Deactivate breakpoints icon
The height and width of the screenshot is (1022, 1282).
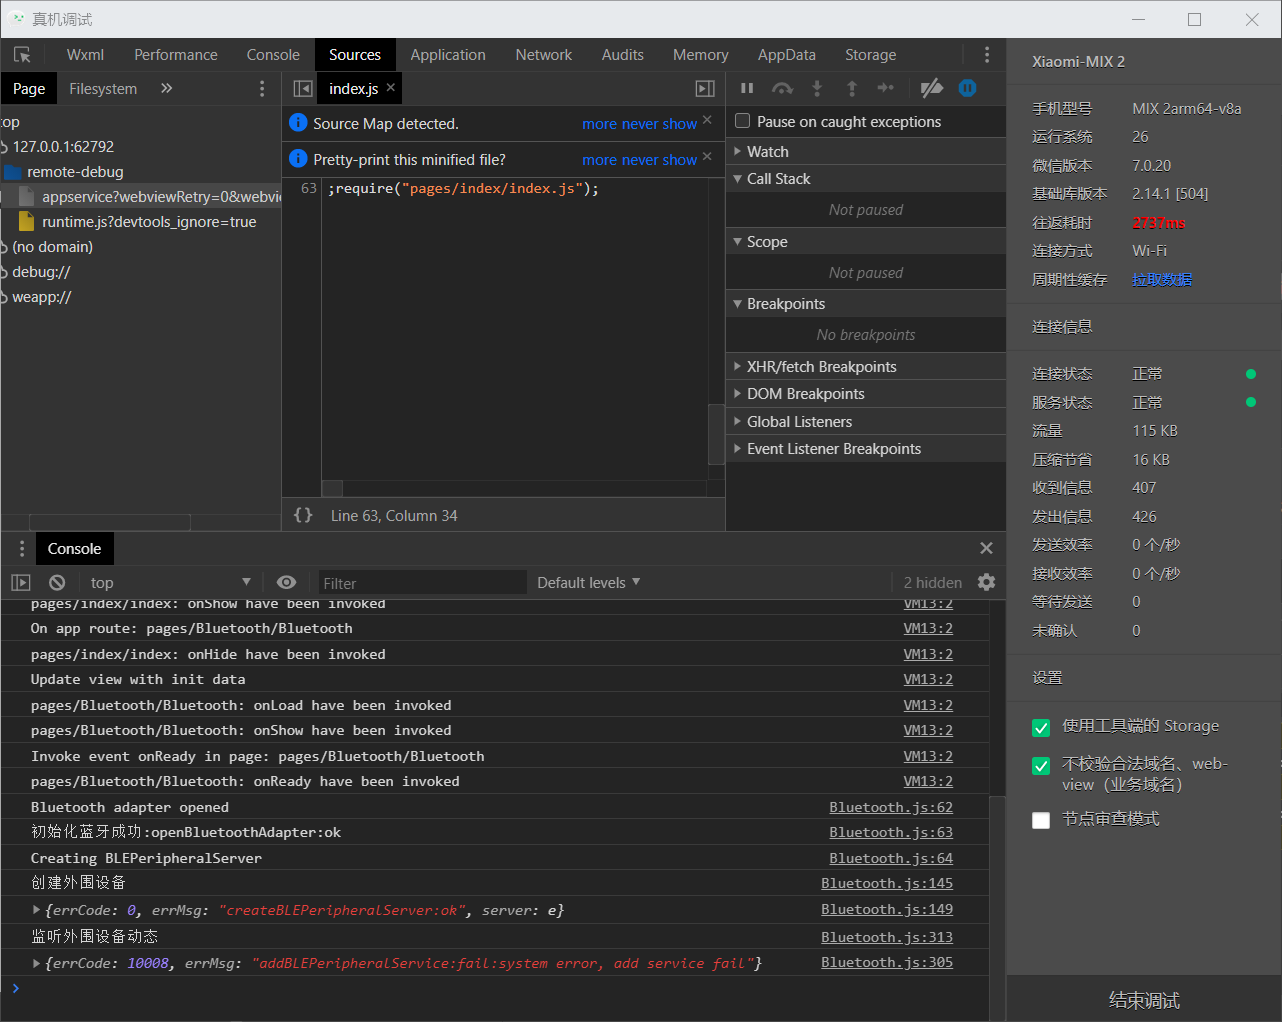[x=931, y=88]
